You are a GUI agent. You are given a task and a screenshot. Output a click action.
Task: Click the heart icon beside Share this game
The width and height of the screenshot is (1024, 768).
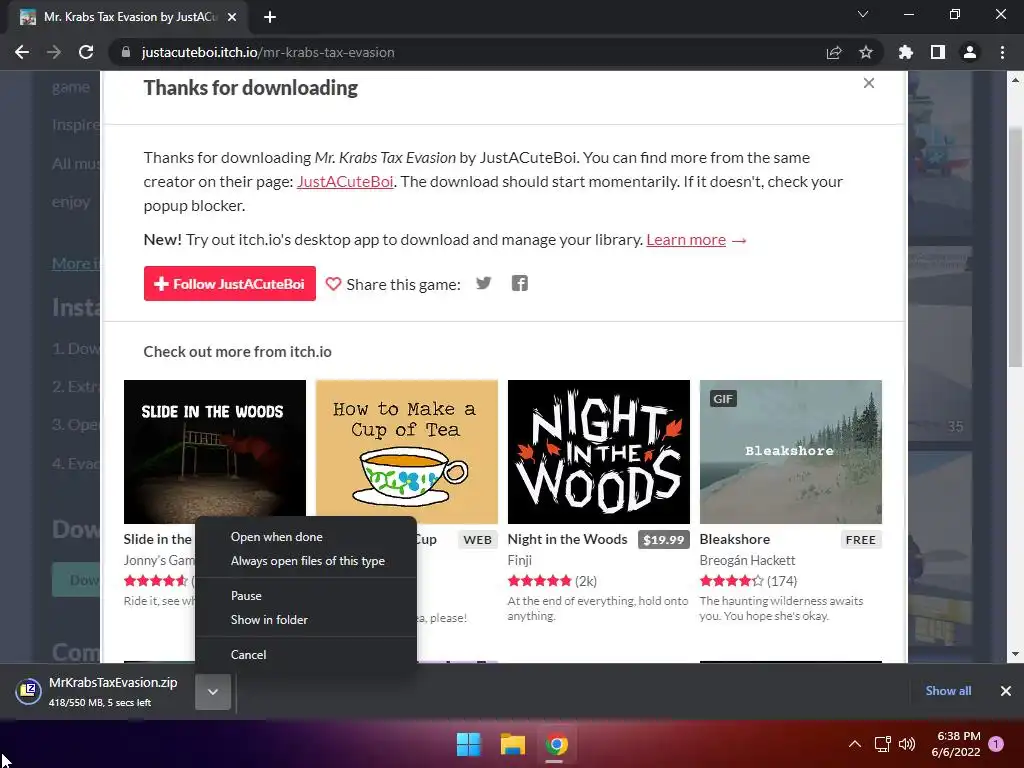point(333,284)
